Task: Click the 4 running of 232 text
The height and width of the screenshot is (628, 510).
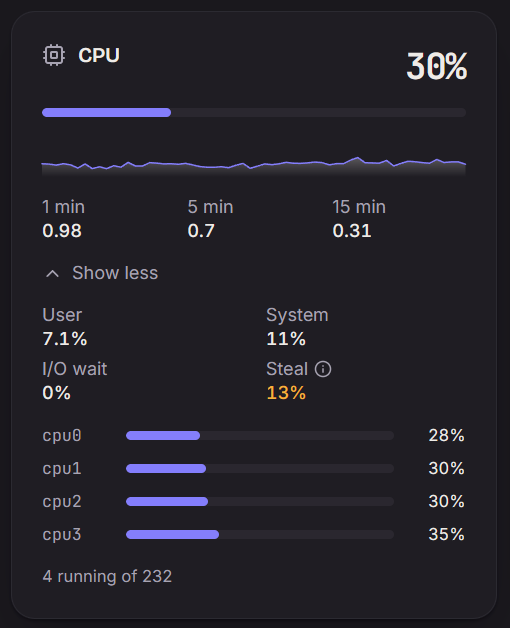Action: 107,576
